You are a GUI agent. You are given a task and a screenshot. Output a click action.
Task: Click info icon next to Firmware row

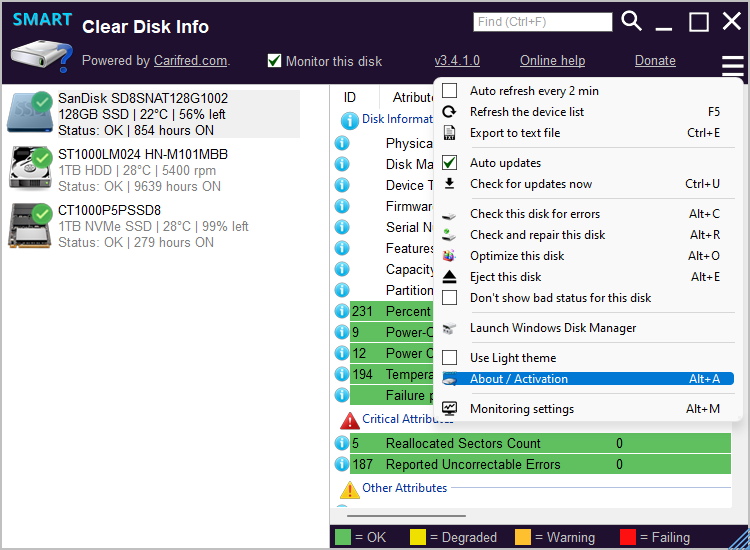coord(342,206)
